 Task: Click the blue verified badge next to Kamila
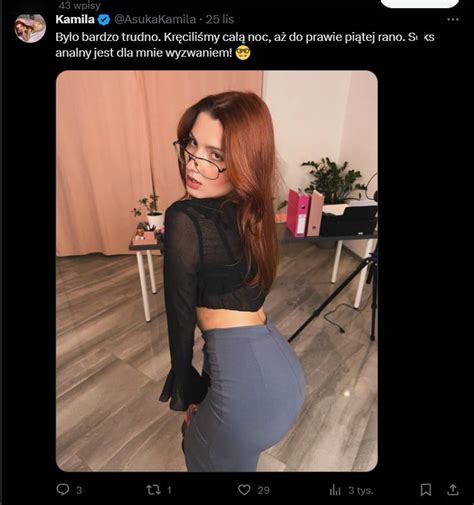click(104, 20)
